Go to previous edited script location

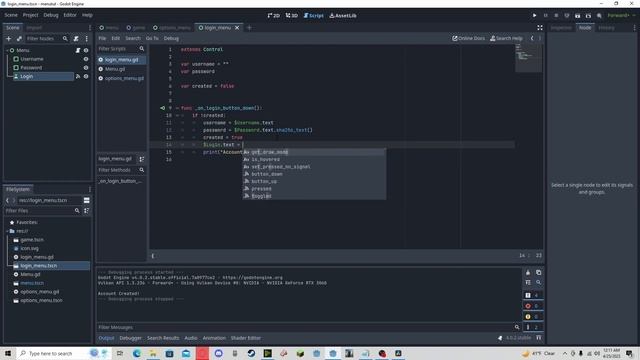[x=532, y=38]
